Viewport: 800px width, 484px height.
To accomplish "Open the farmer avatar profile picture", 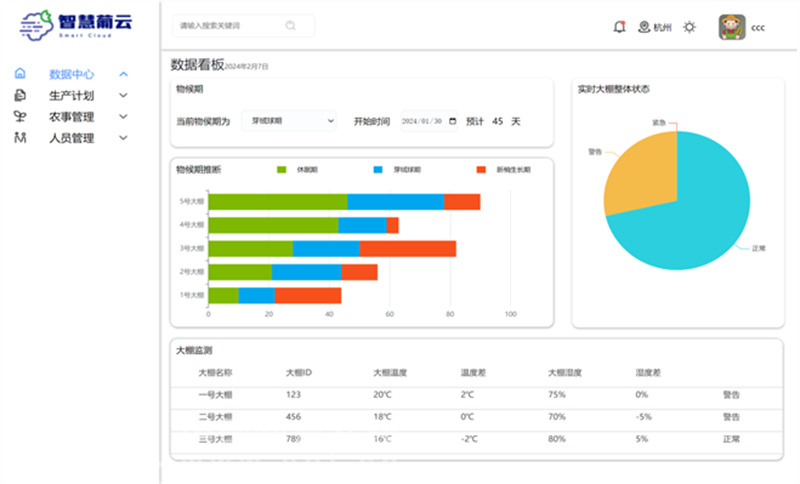I will (x=731, y=27).
